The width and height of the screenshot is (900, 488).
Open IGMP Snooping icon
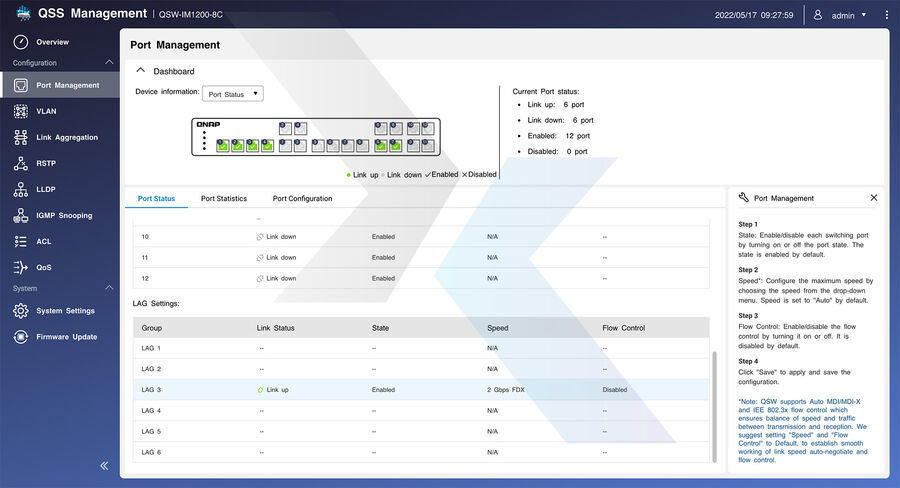point(21,215)
